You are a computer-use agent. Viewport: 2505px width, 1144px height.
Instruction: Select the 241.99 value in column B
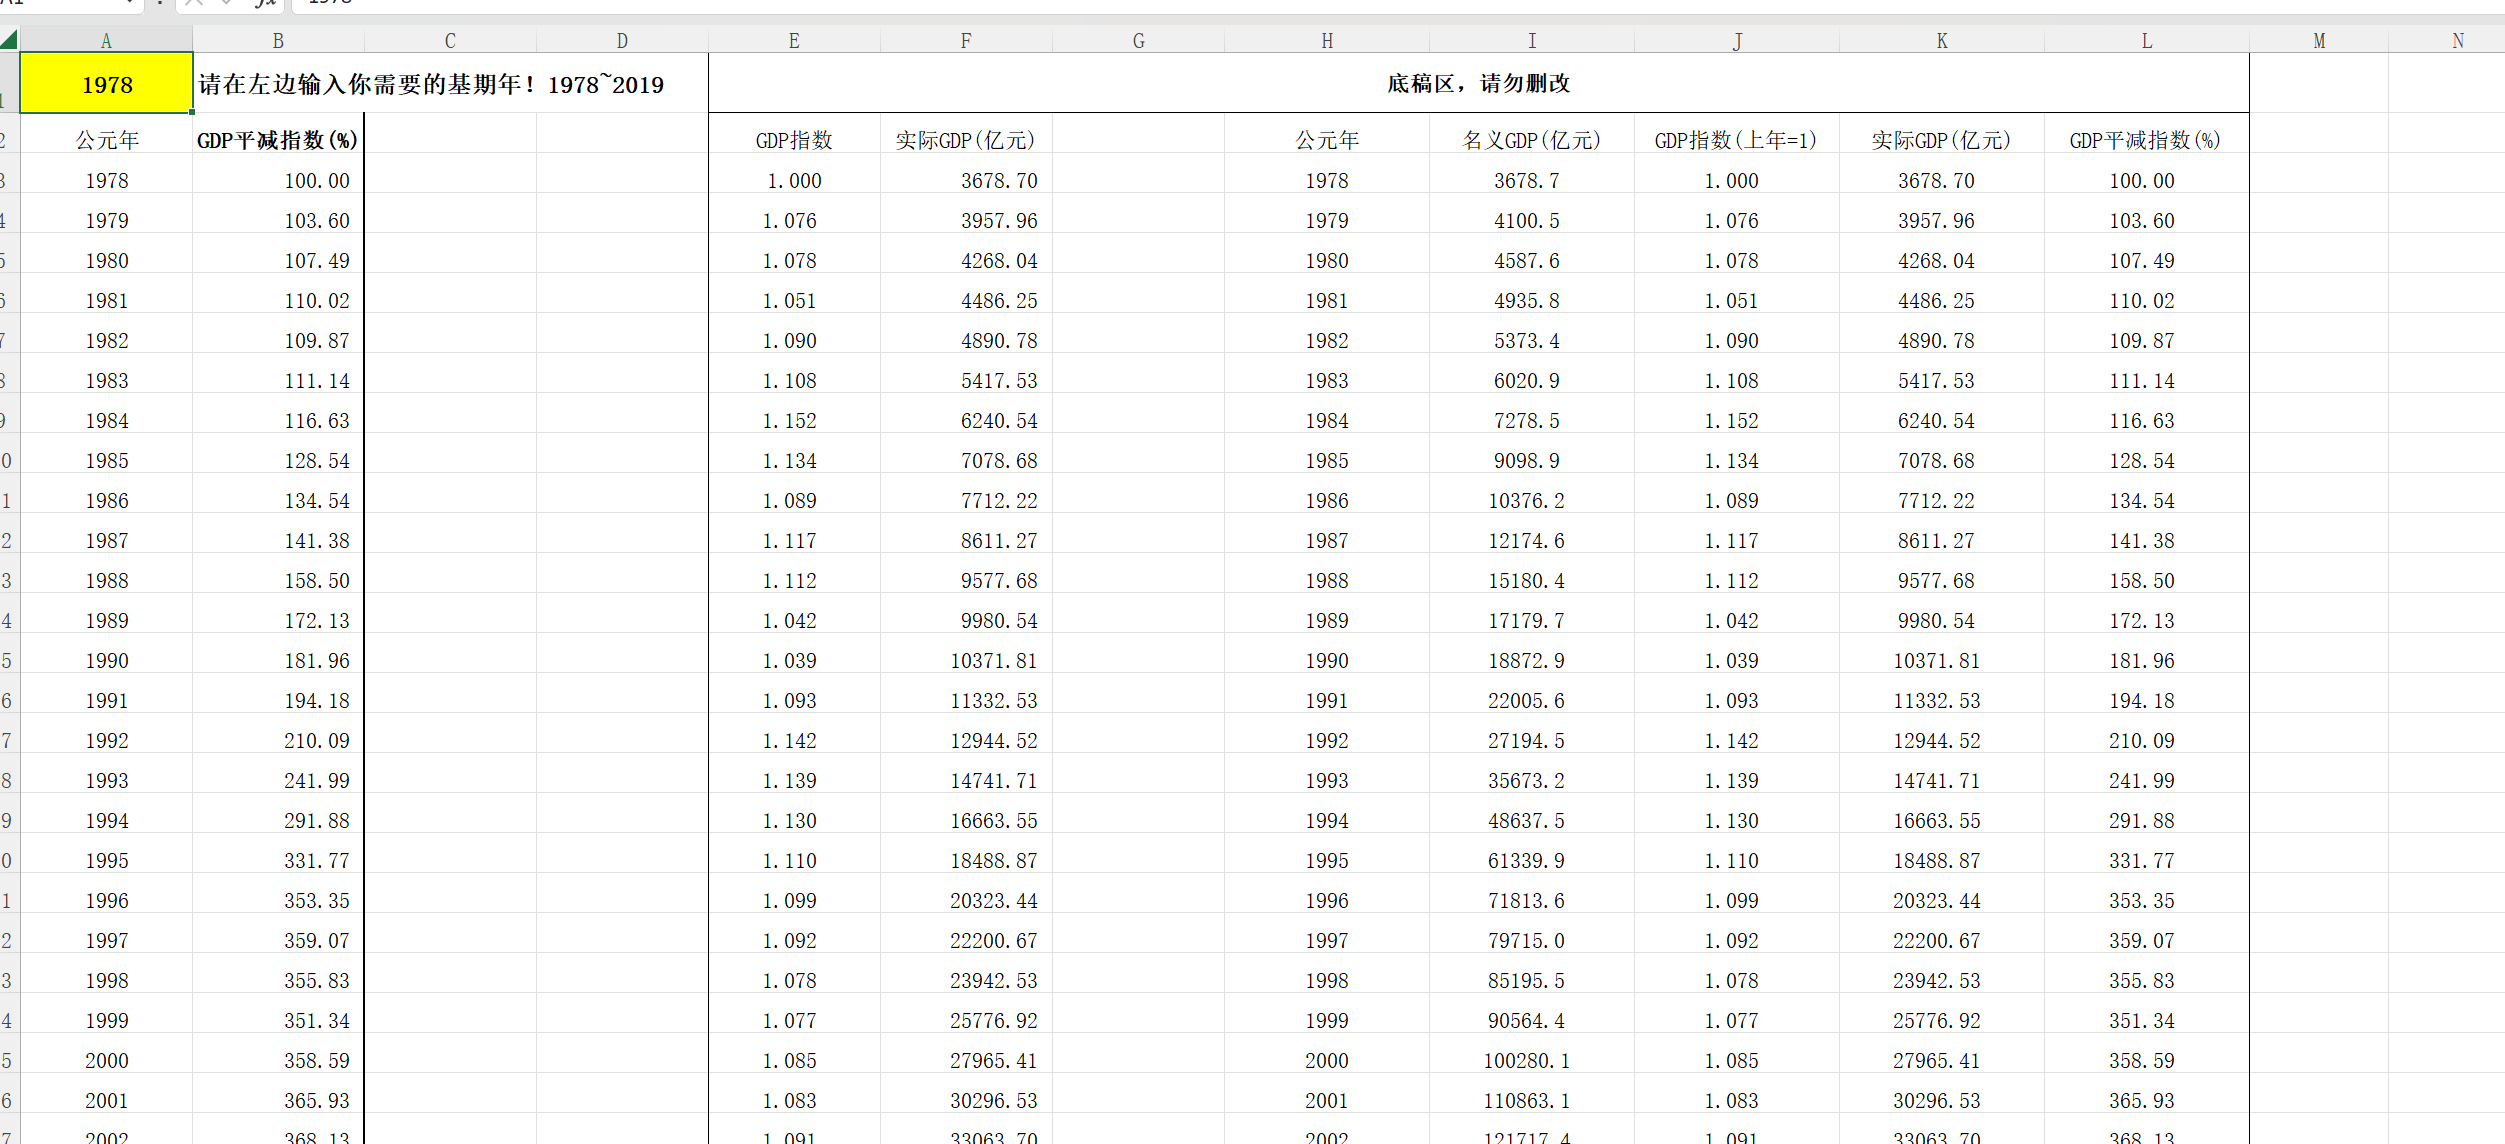click(x=316, y=781)
